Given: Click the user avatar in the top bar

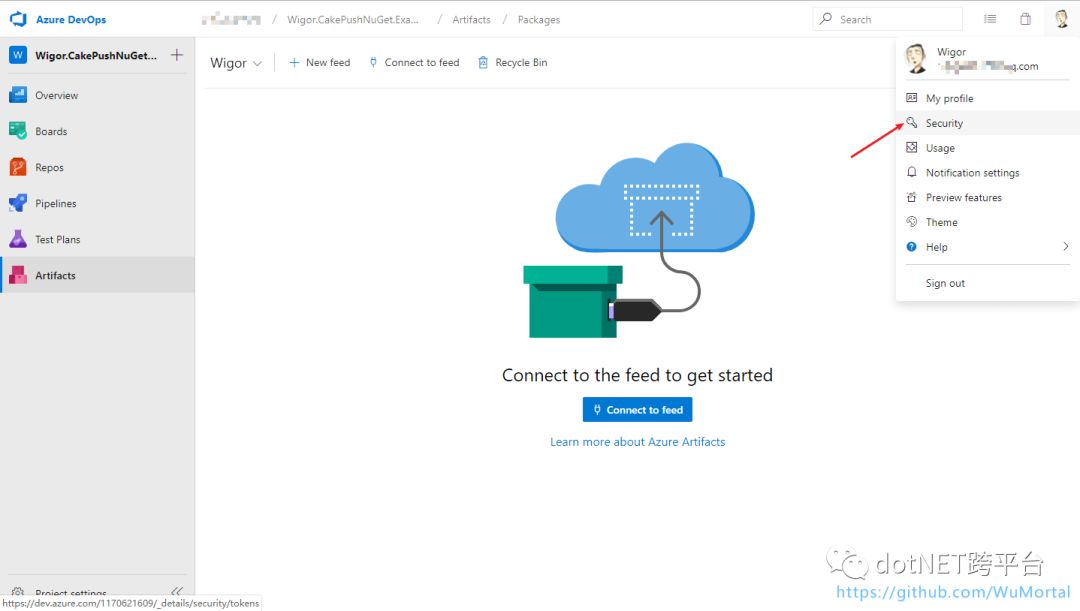Looking at the screenshot, I should 1061,19.
